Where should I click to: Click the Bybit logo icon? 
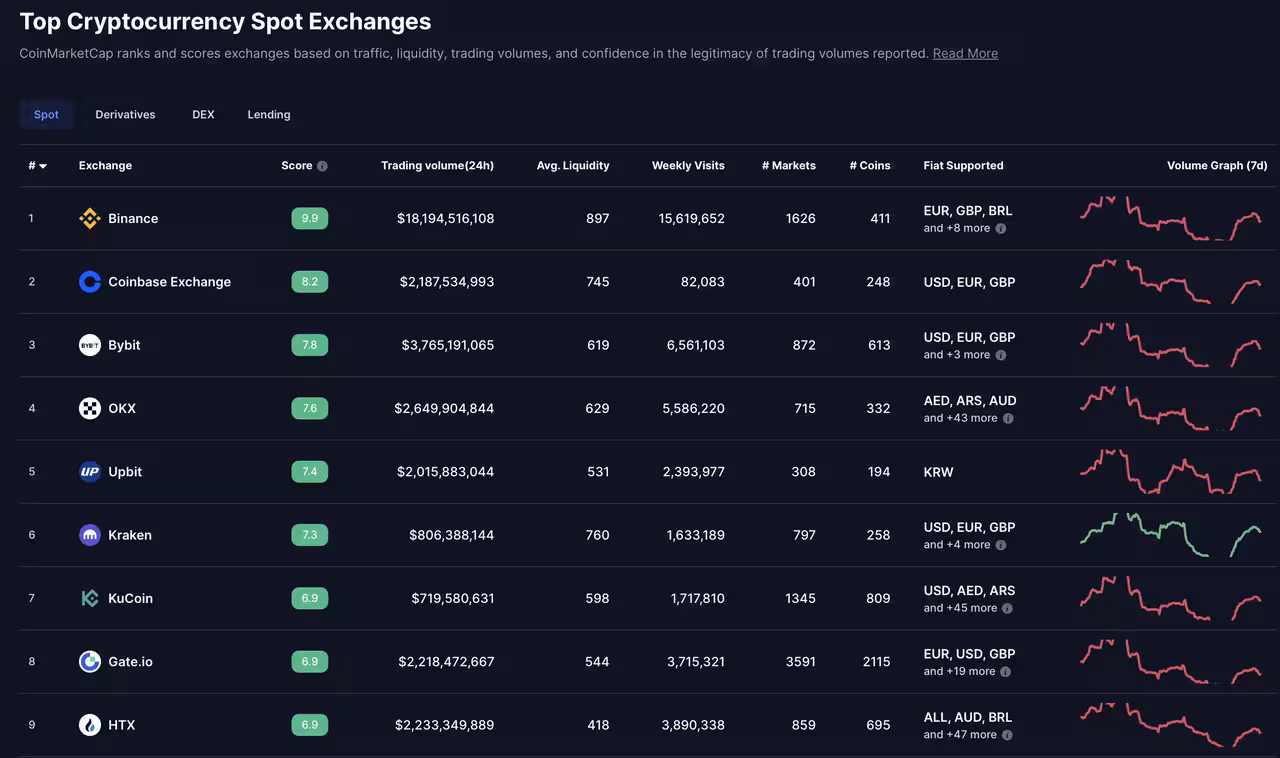point(90,345)
